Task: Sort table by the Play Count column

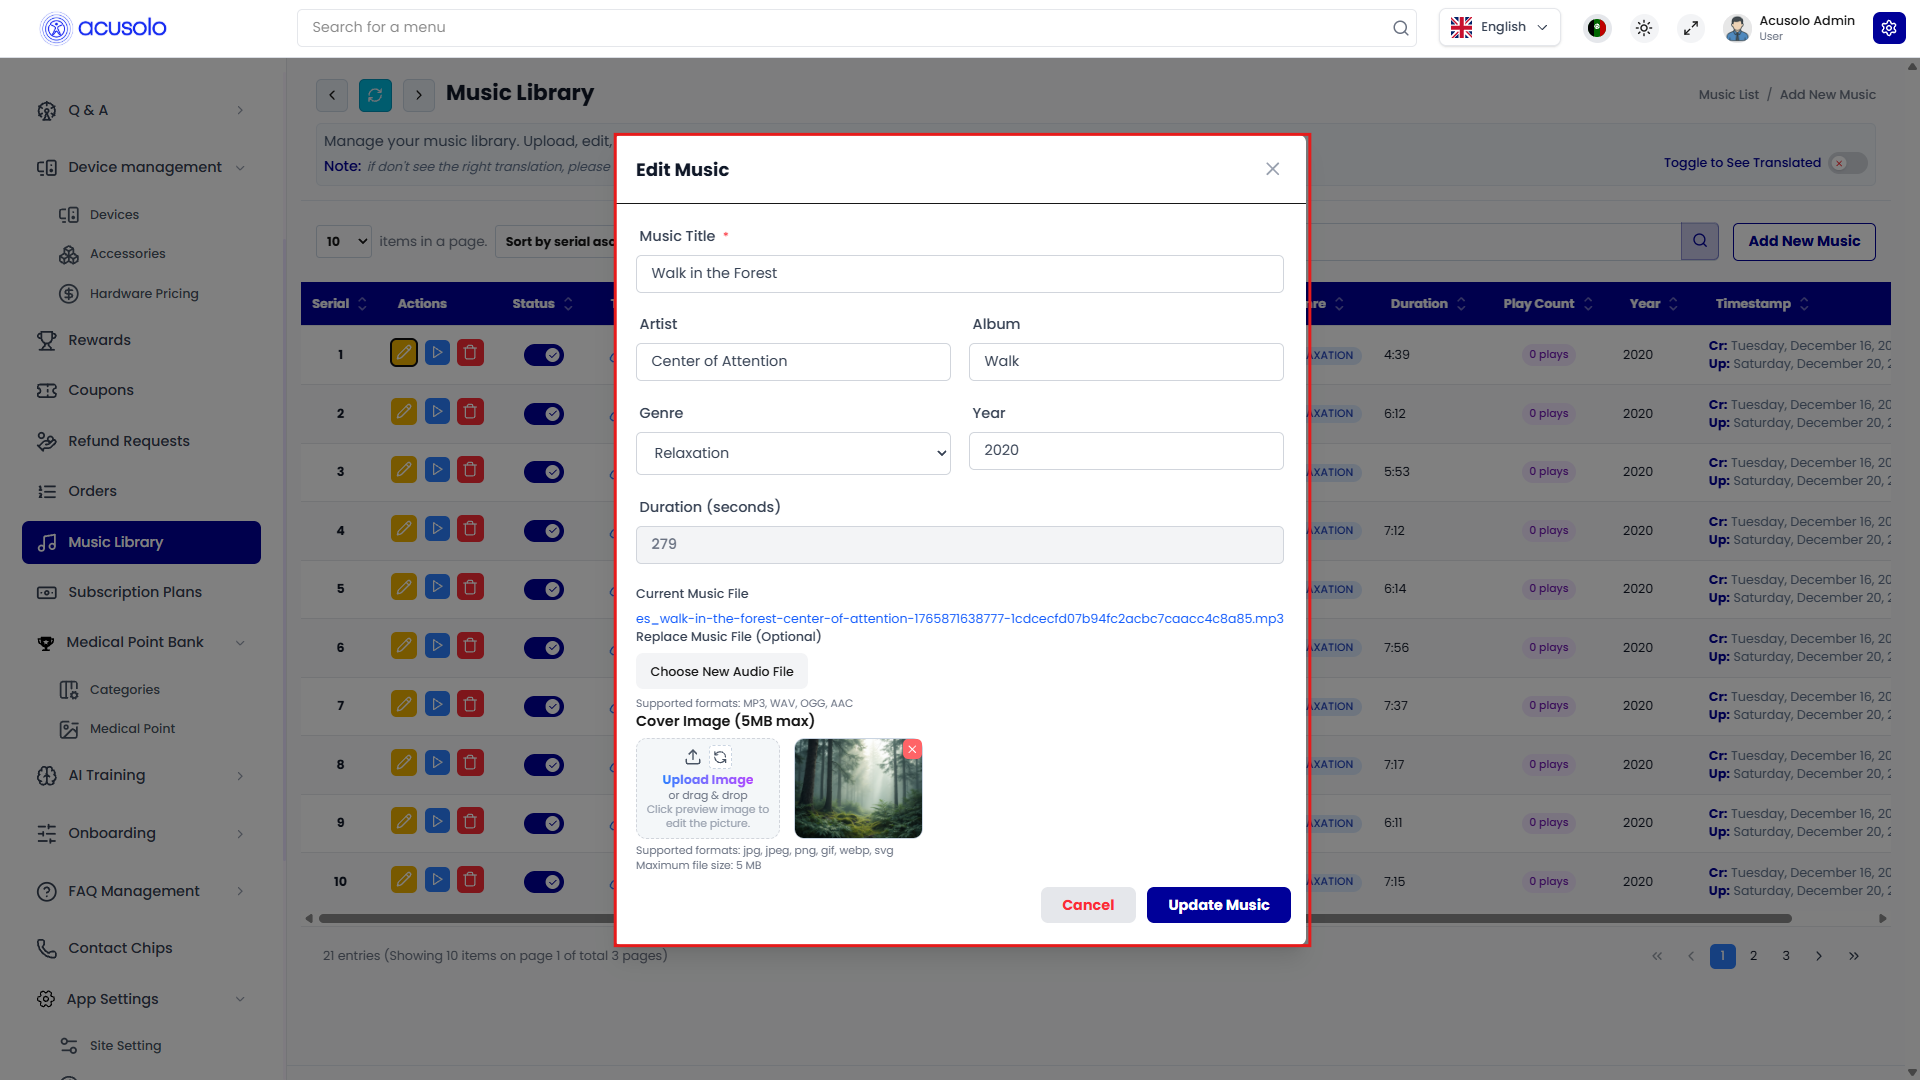Action: pos(1548,304)
